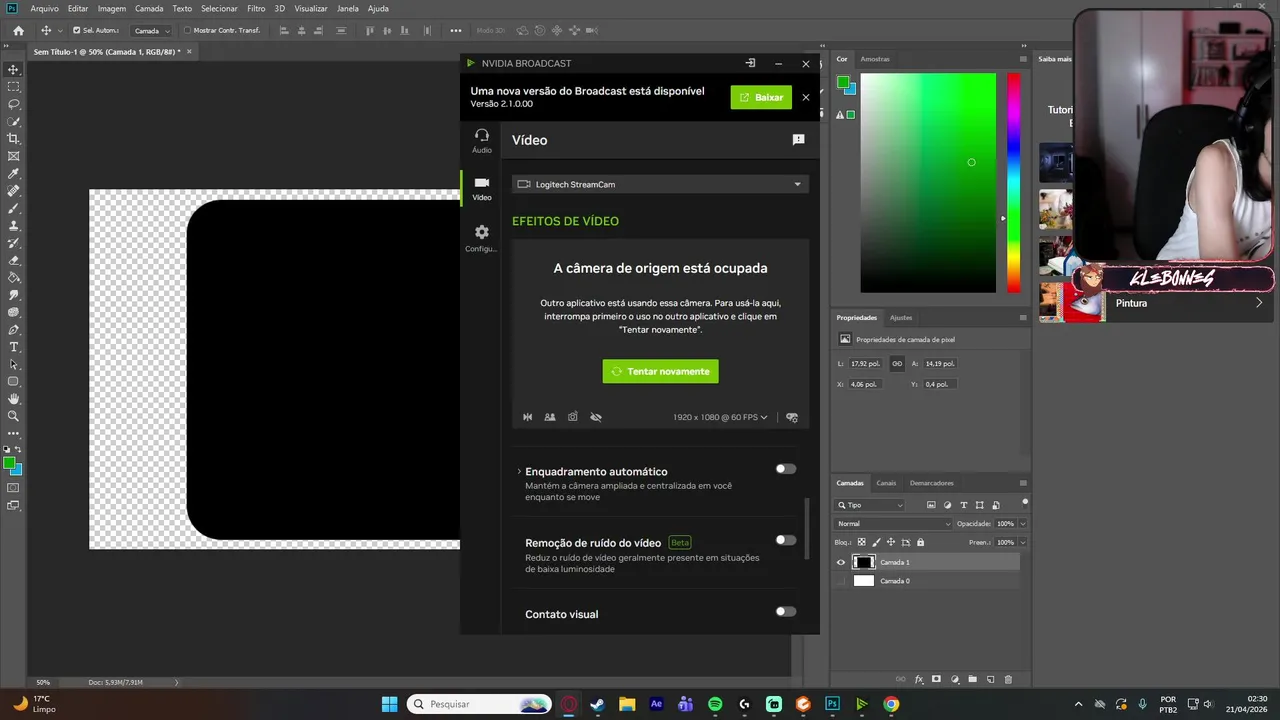Show Camada 0 layer visibility
The width and height of the screenshot is (1280, 720).
pos(840,581)
